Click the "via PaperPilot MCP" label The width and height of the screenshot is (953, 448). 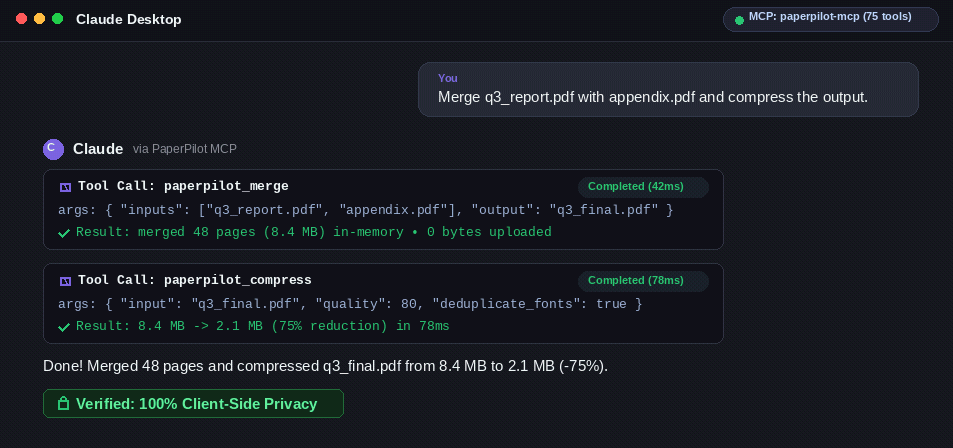coord(185,149)
